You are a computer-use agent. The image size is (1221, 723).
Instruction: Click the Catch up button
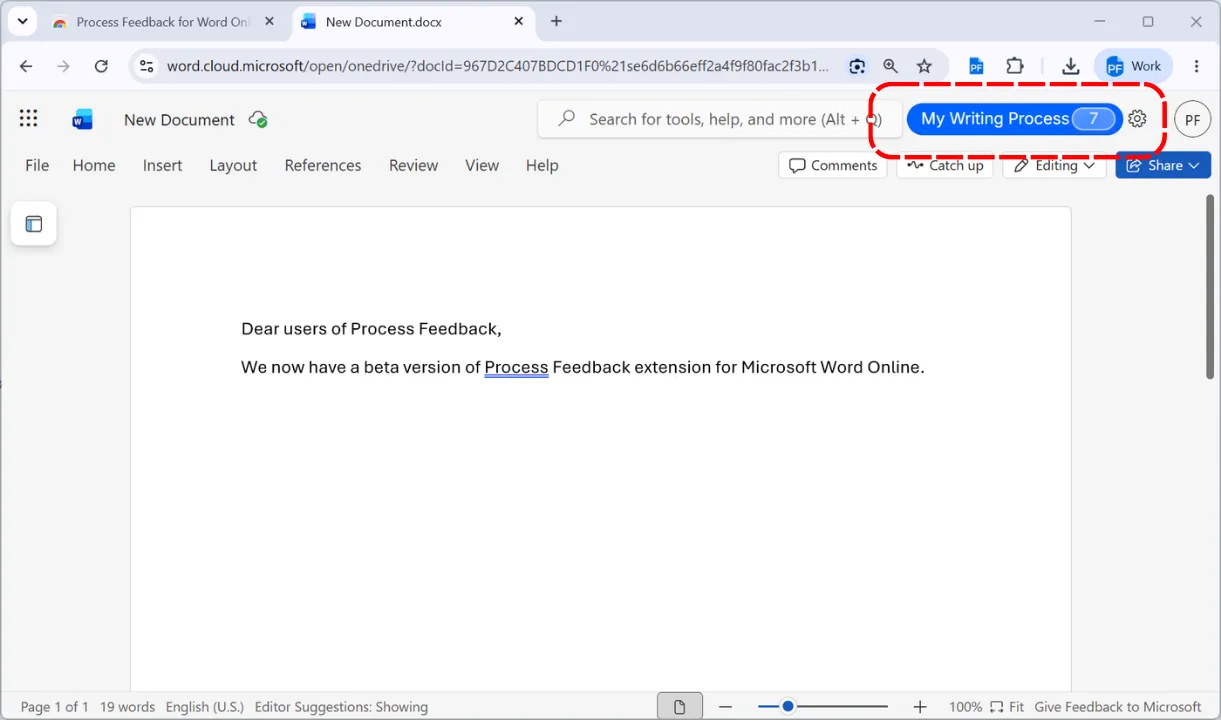point(945,165)
